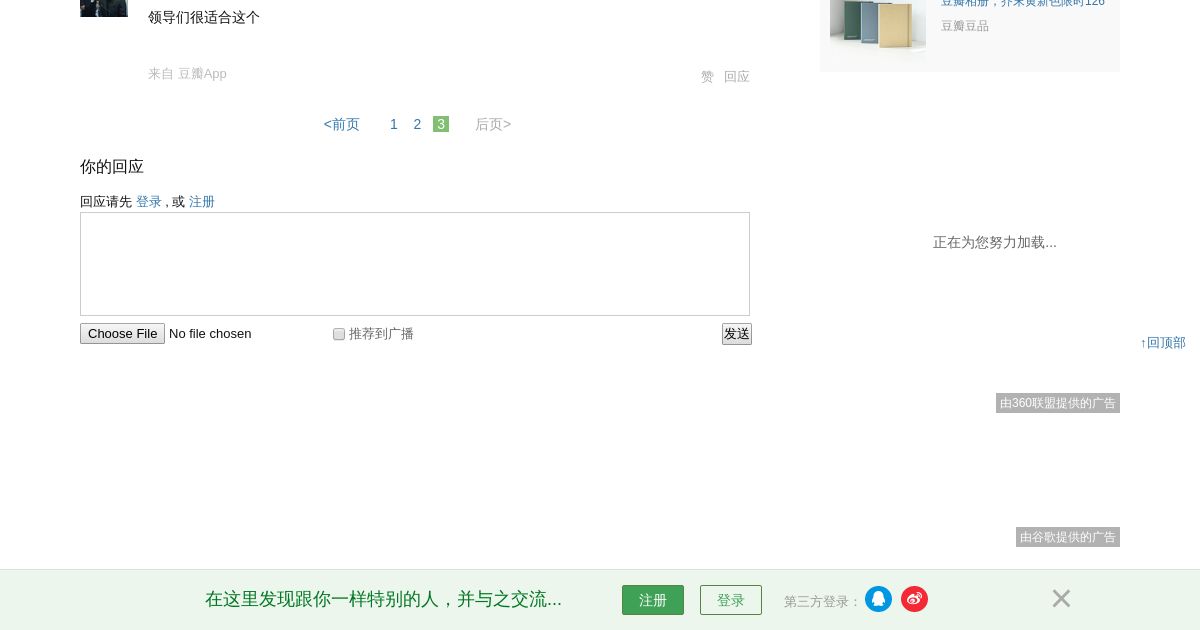Image resolution: width=1200 pixels, height=630 pixels.
Task: Log in with Weibo icon
Action: pyautogui.click(x=914, y=599)
